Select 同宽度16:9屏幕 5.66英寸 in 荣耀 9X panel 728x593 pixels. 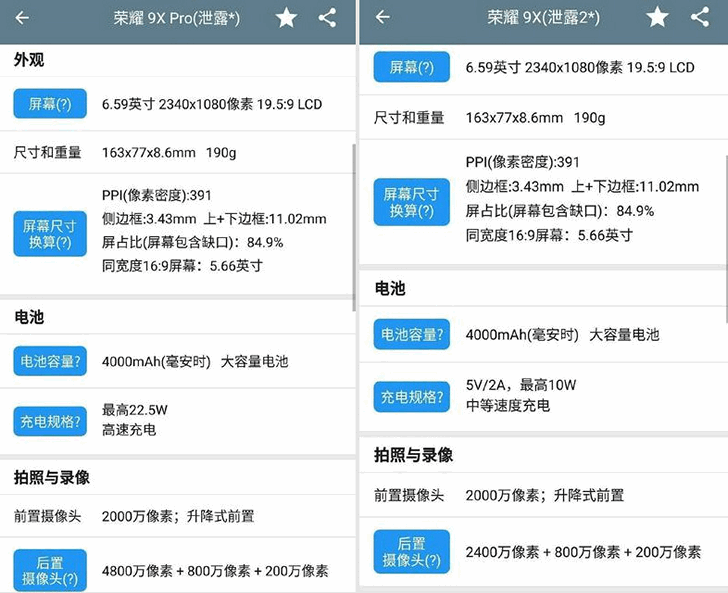549,235
